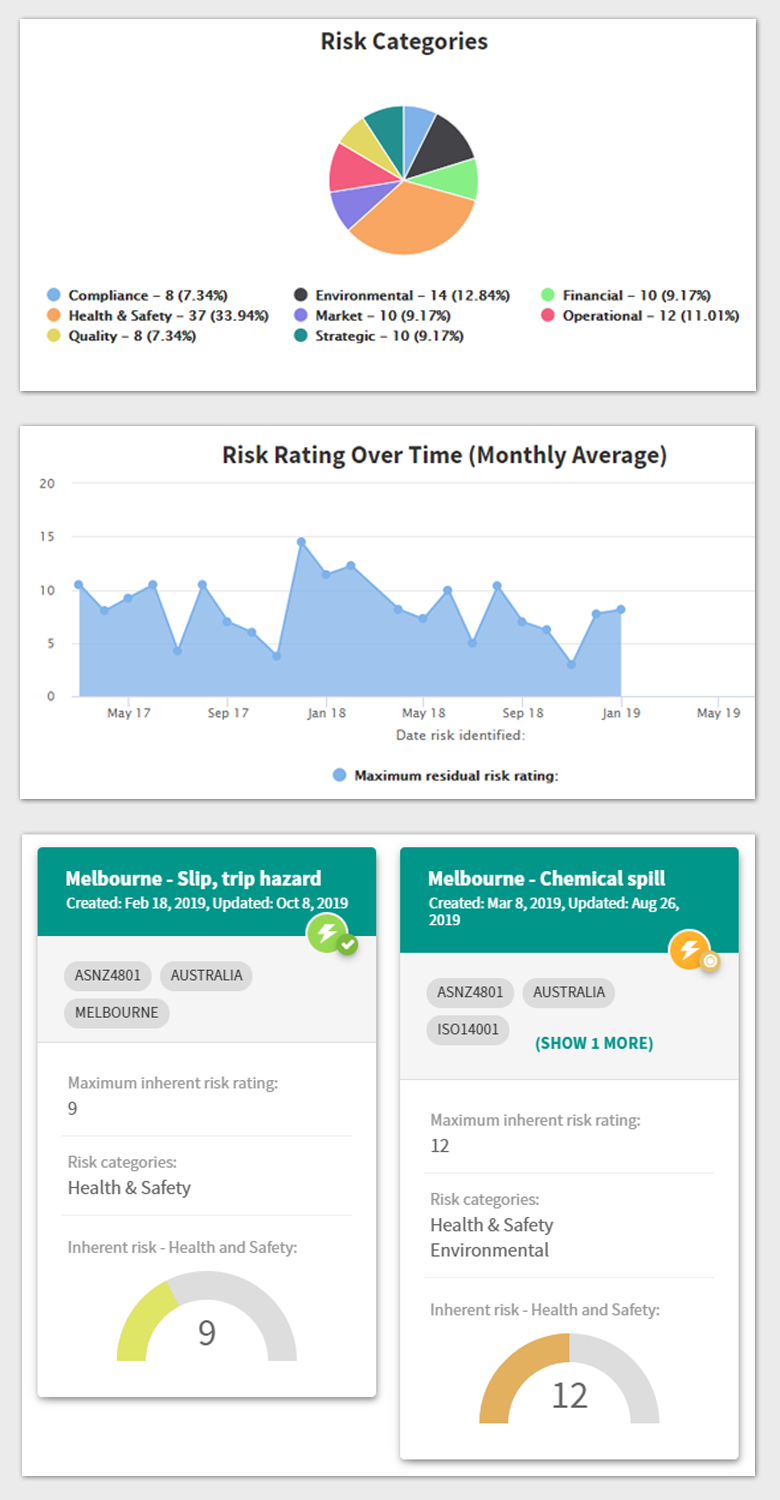Click the peak data point near Jan 18
The image size is (780, 1500).
click(301, 542)
